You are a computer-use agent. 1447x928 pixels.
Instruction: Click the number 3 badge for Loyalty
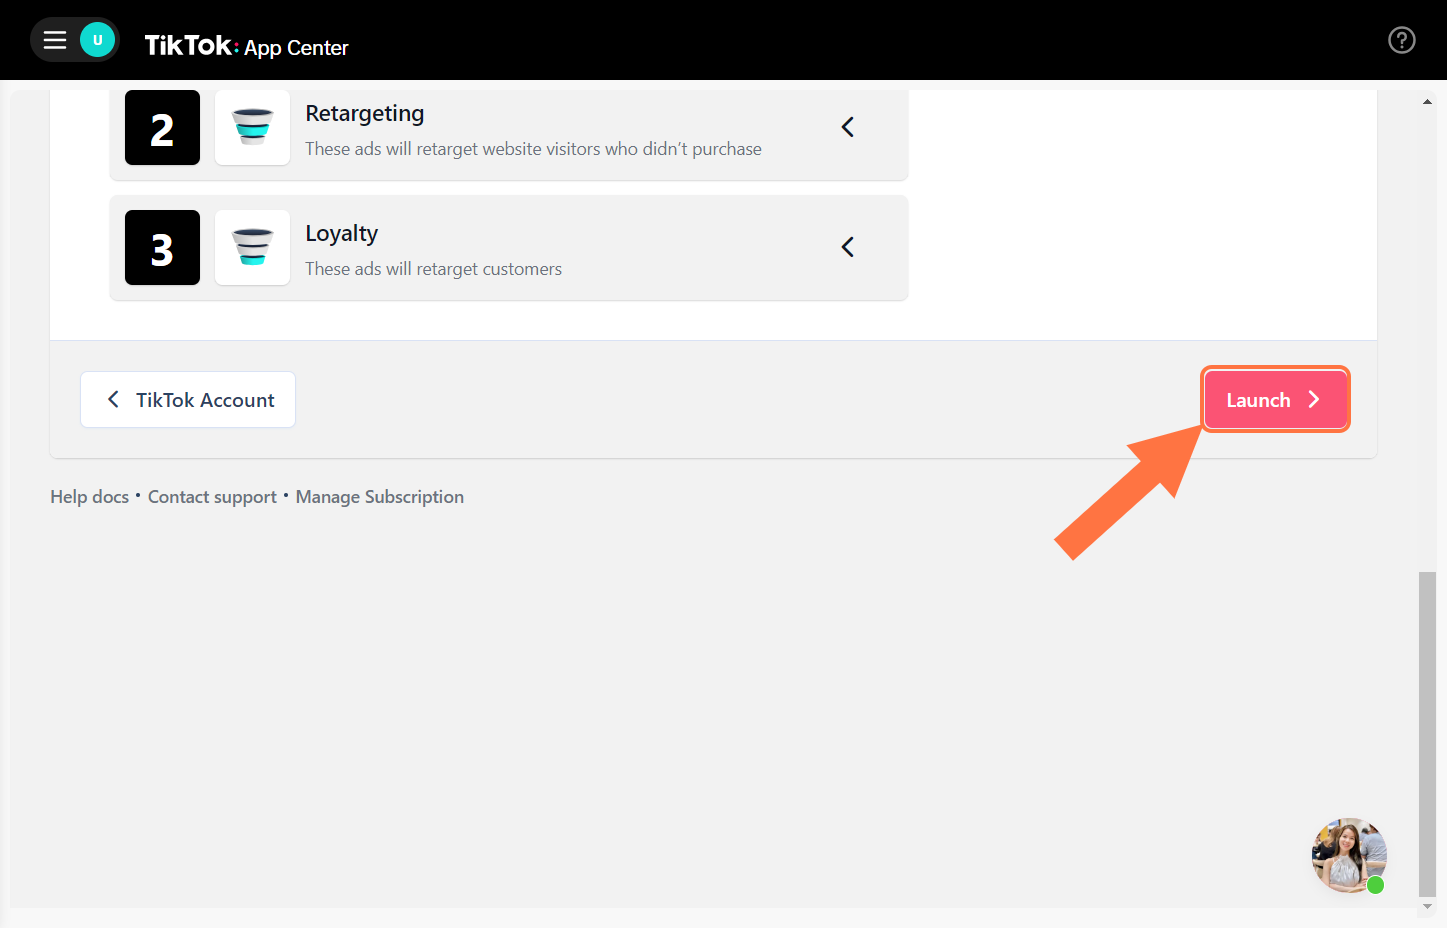tap(162, 247)
